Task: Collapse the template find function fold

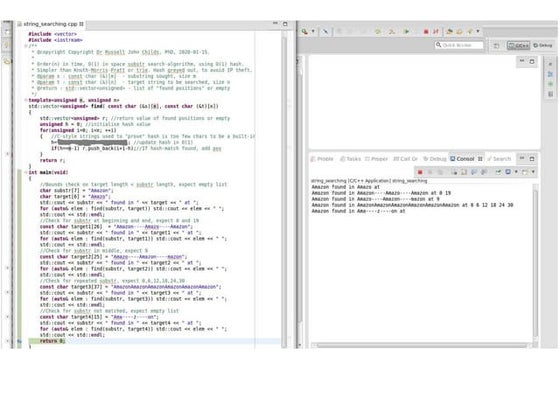Action: (x=26, y=100)
